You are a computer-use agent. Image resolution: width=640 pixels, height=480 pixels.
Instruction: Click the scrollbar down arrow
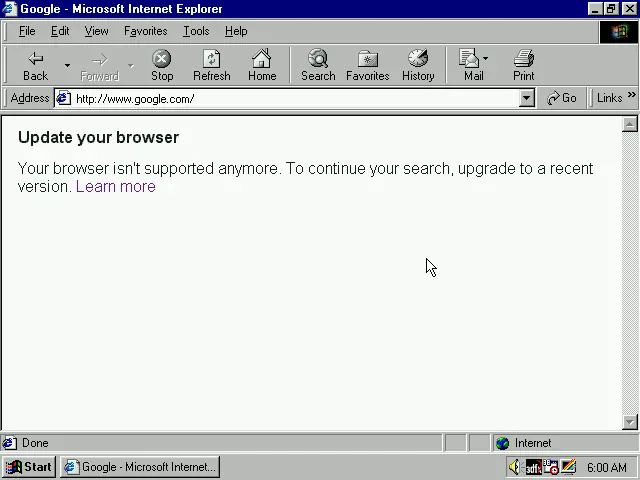pos(629,422)
